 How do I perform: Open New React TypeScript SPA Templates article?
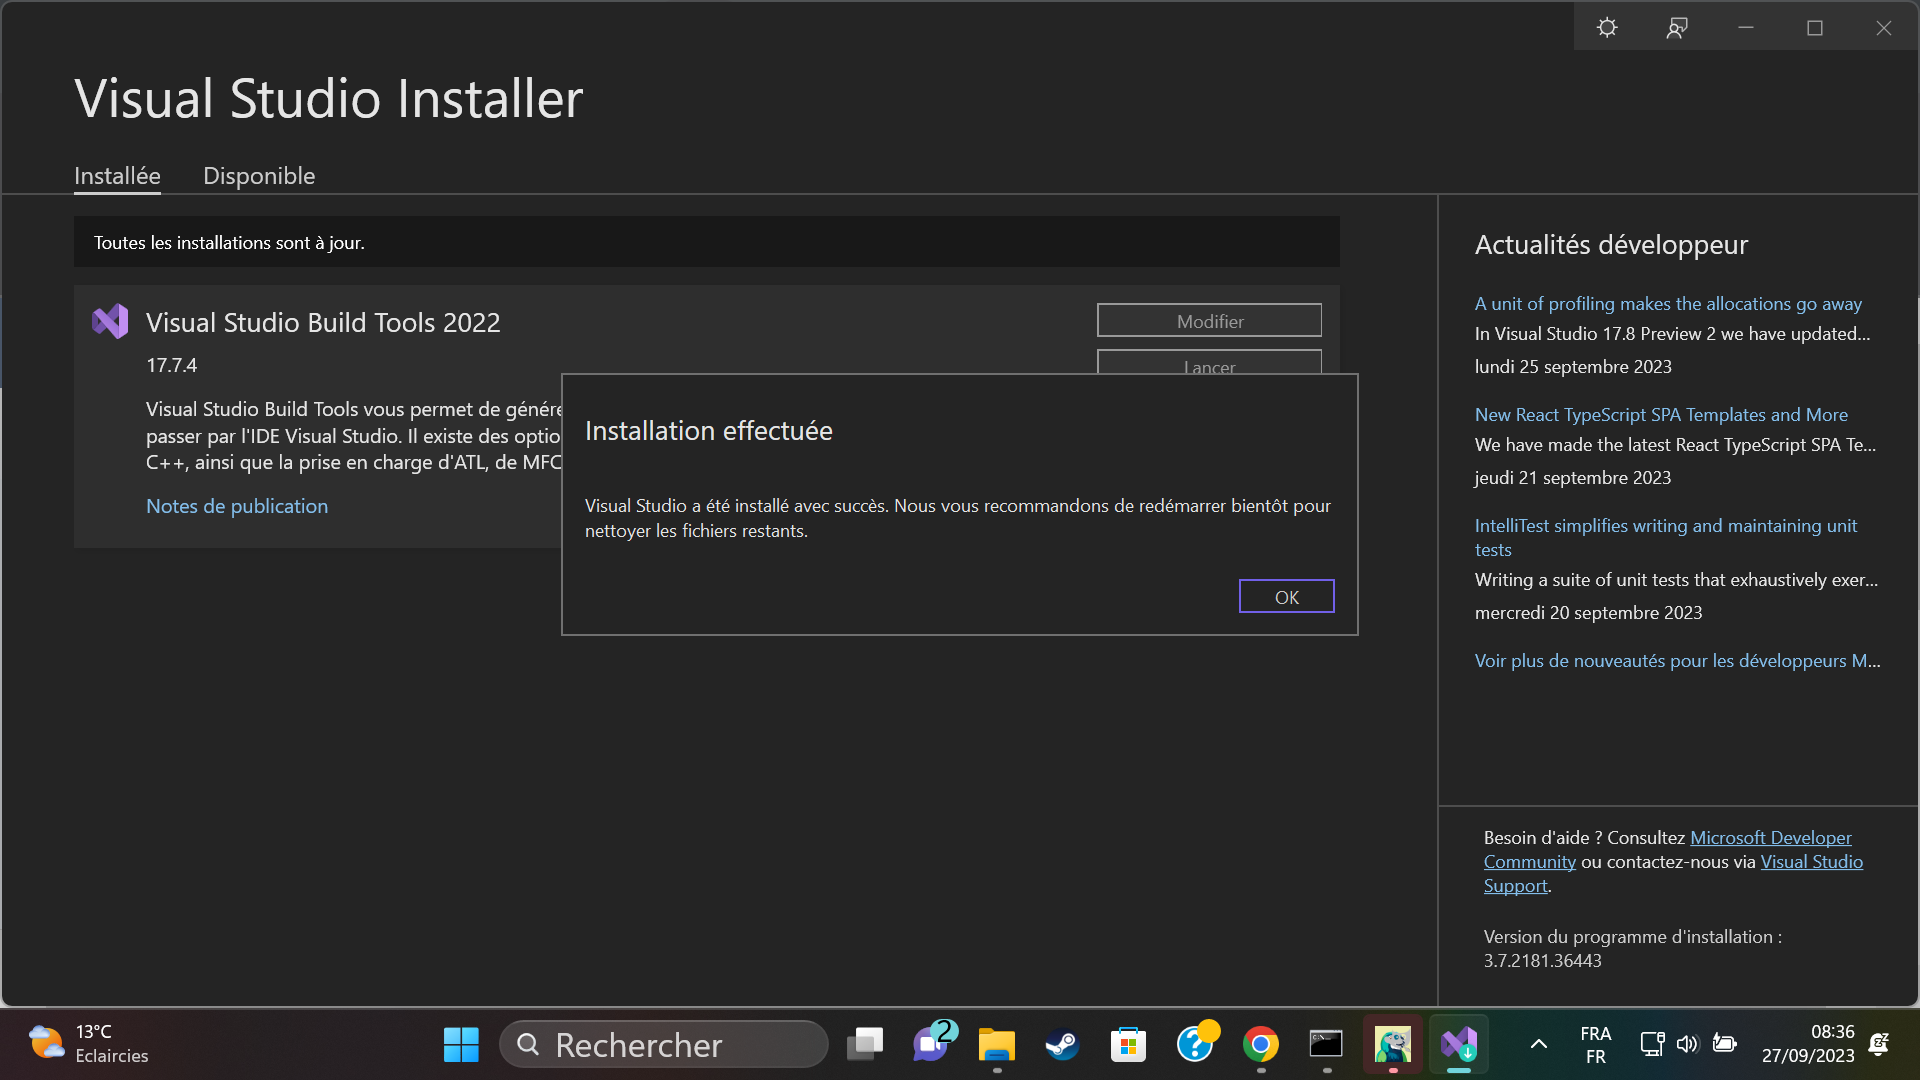coord(1661,415)
